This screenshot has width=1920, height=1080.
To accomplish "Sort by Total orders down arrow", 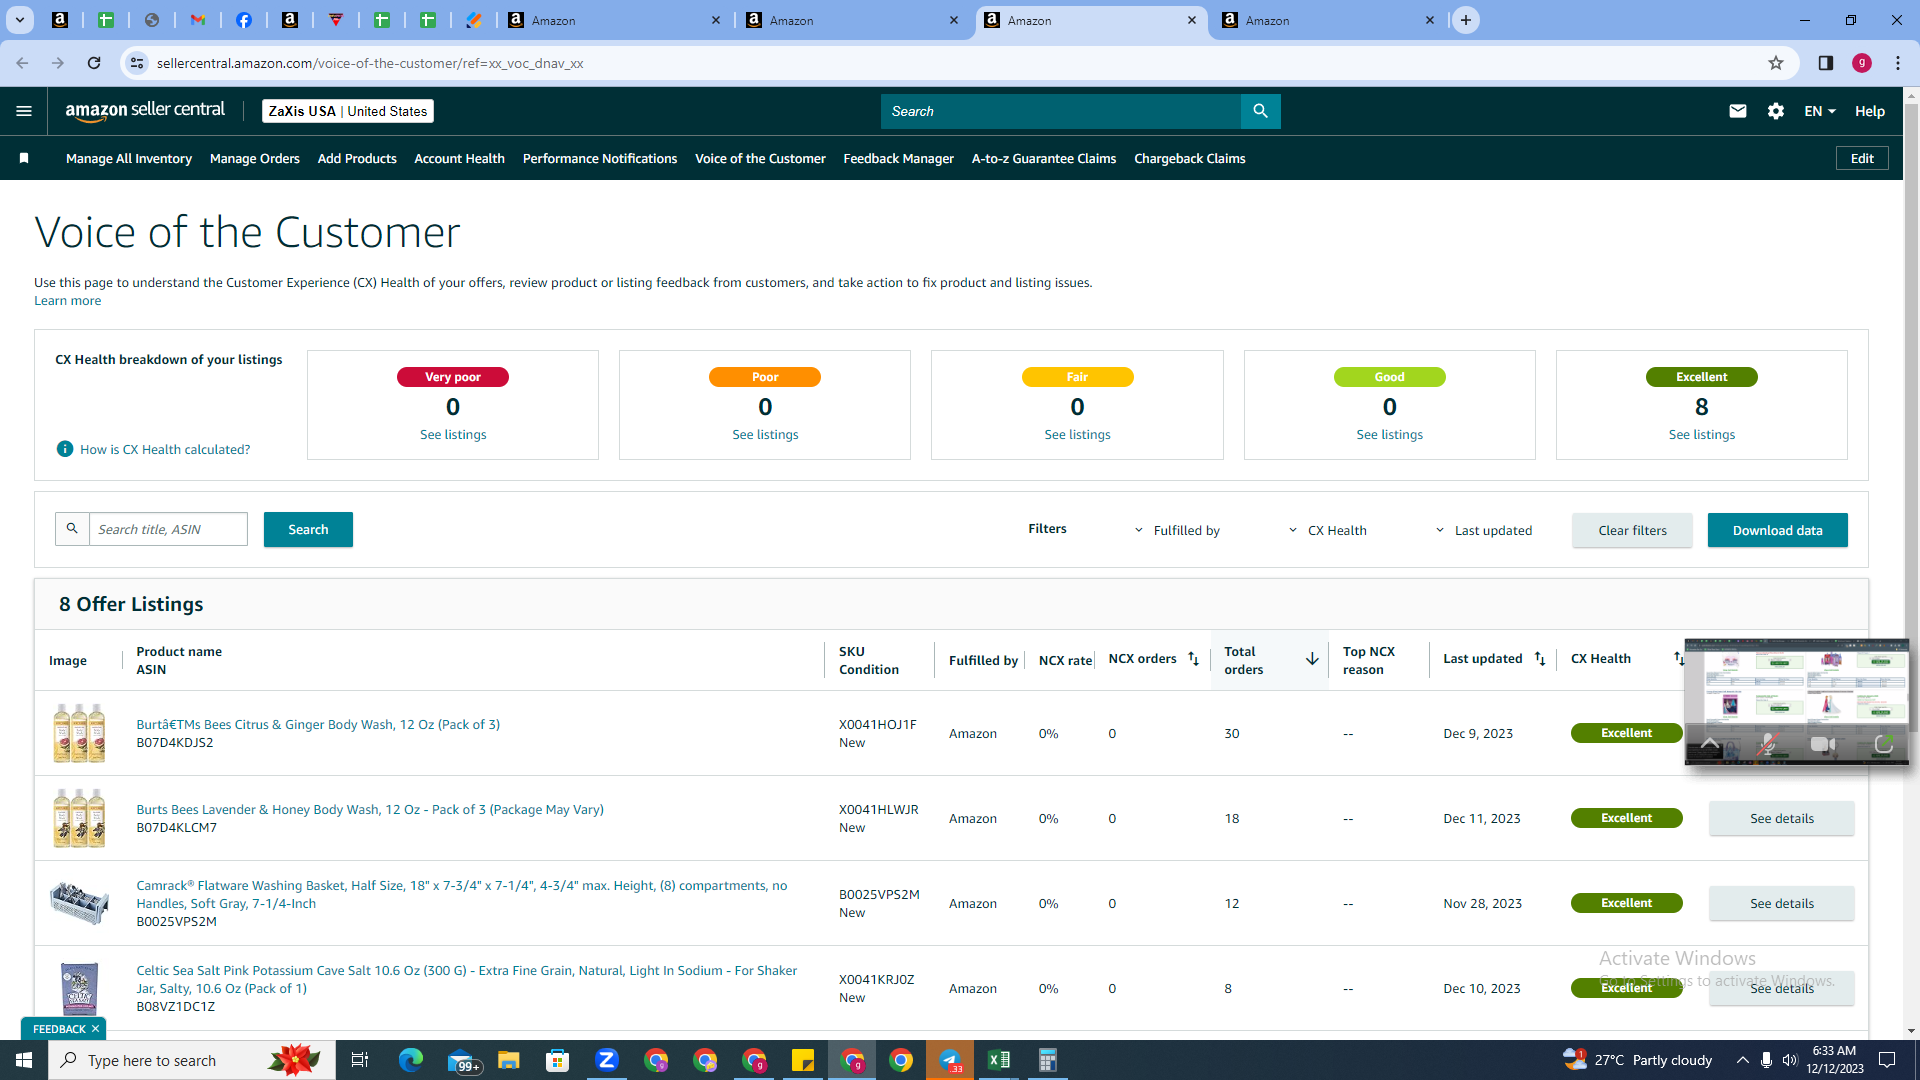I will tap(1311, 659).
